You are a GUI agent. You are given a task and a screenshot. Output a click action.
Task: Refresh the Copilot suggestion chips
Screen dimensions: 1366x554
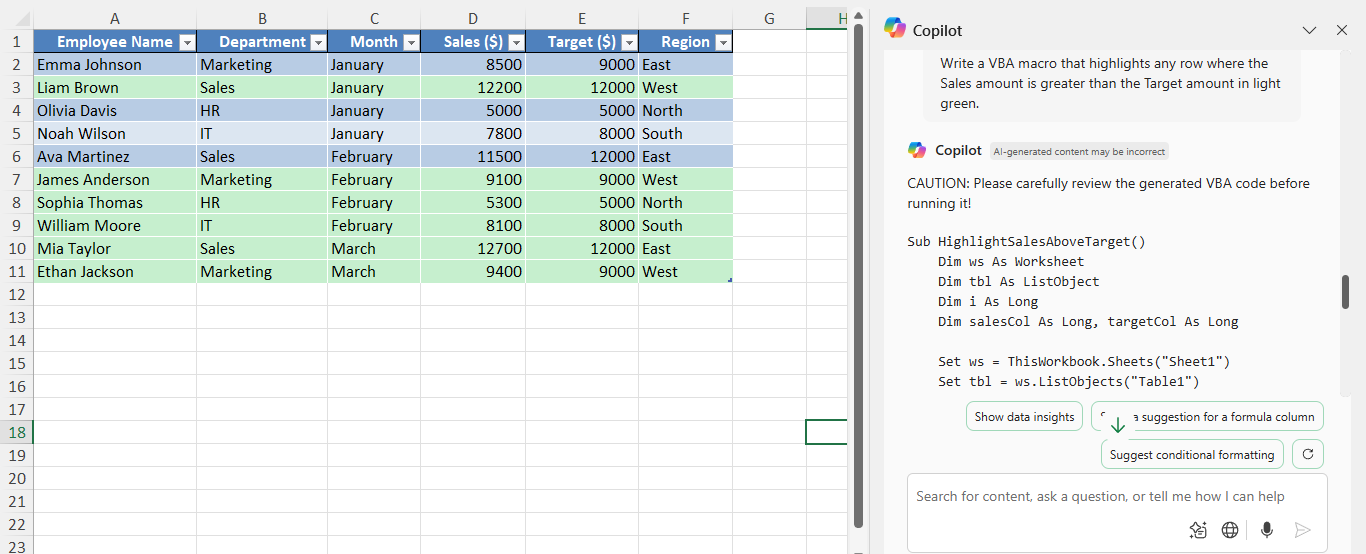coord(1307,454)
